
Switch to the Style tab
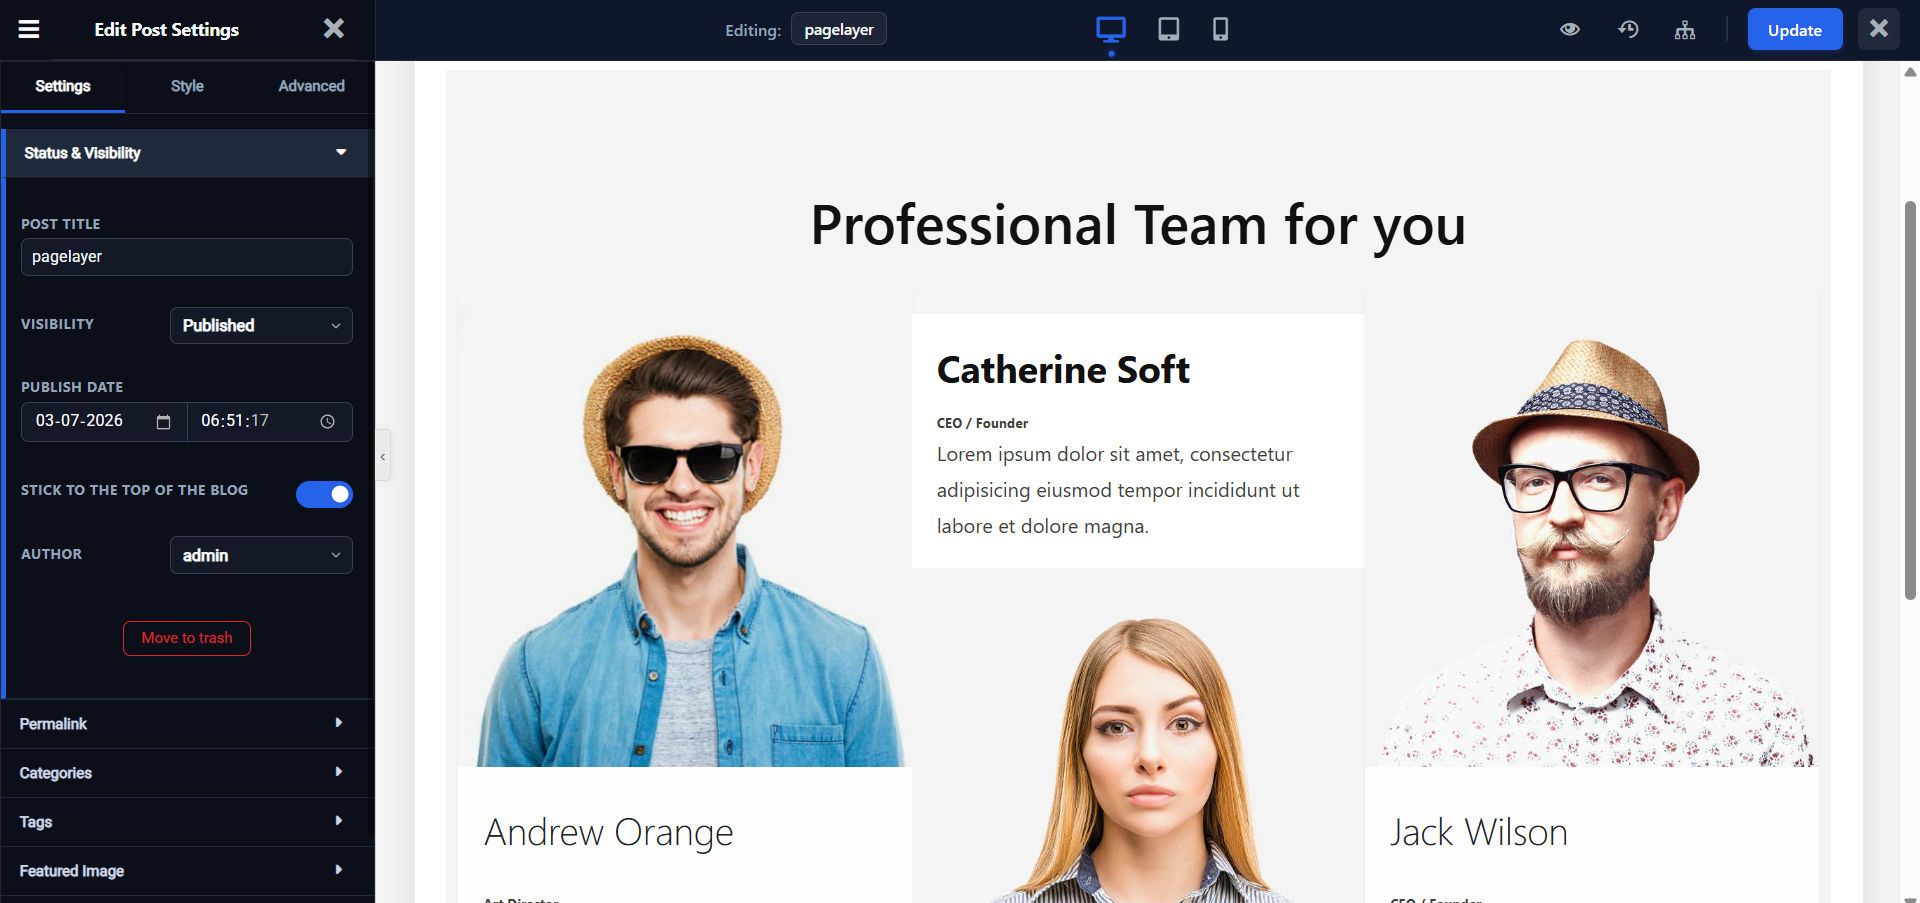[187, 86]
